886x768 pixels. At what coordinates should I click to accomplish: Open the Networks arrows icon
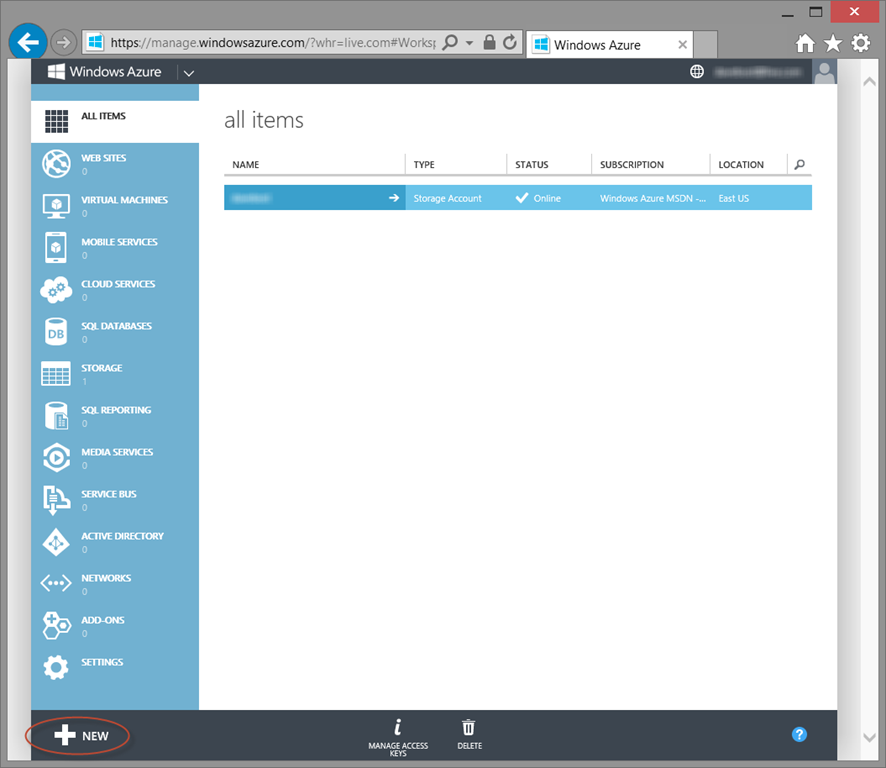[x=56, y=583]
